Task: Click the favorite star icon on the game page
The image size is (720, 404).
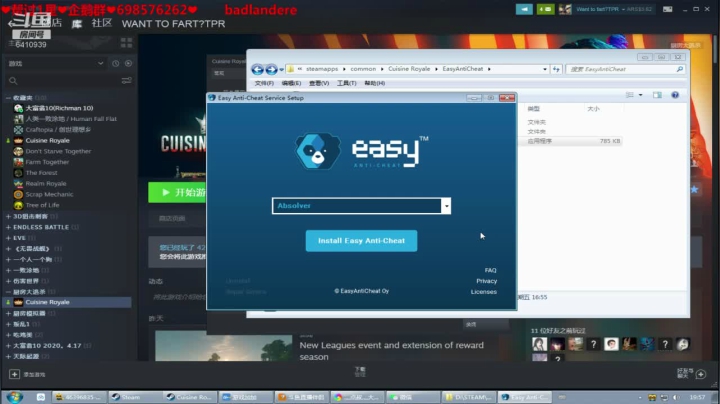Action: tap(694, 190)
